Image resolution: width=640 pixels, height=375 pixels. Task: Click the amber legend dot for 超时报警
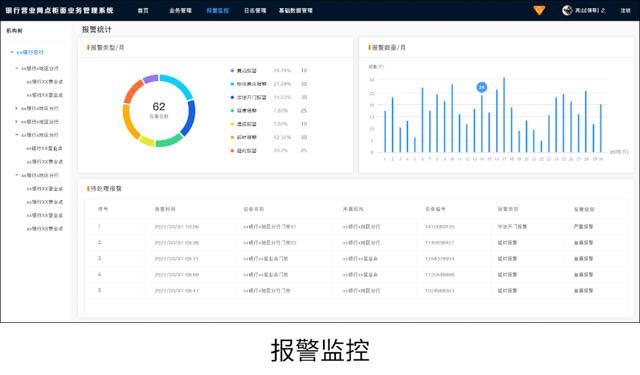[x=232, y=138]
